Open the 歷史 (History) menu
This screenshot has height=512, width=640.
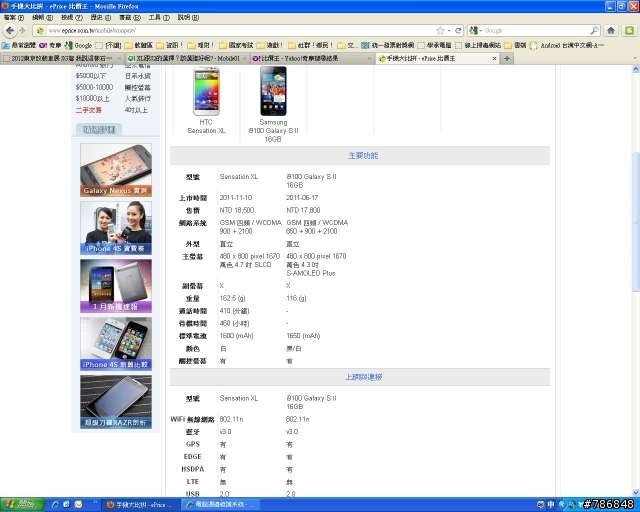100,17
